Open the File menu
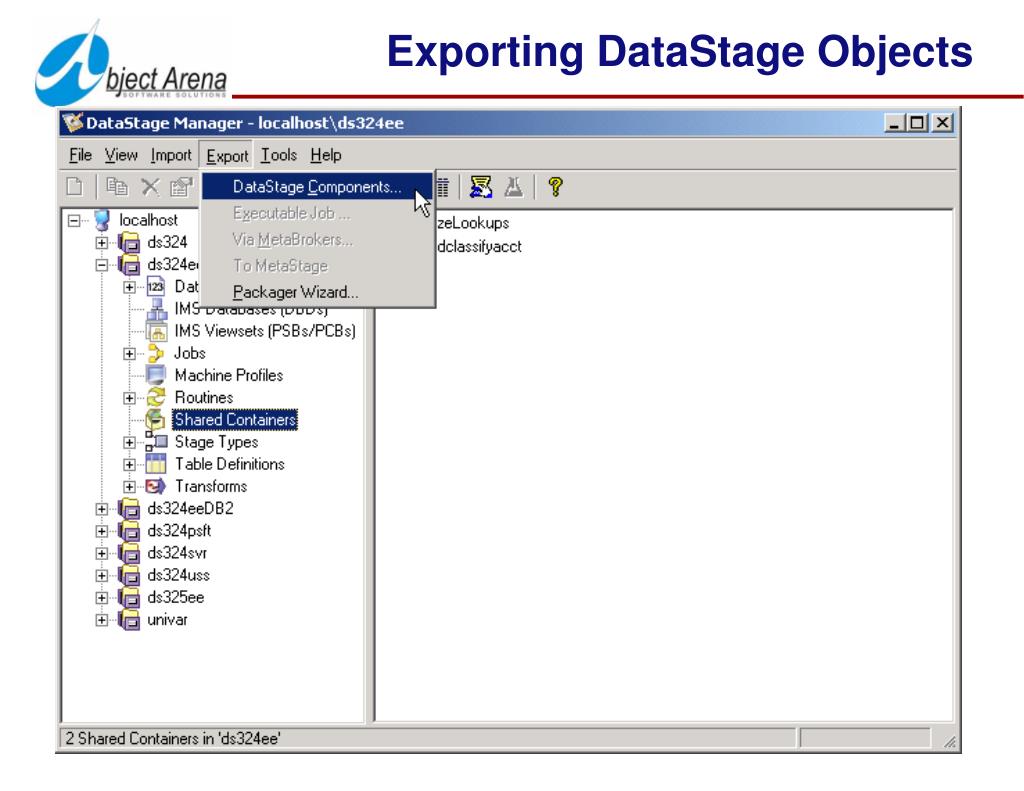This screenshot has width=1024, height=791. click(80, 155)
